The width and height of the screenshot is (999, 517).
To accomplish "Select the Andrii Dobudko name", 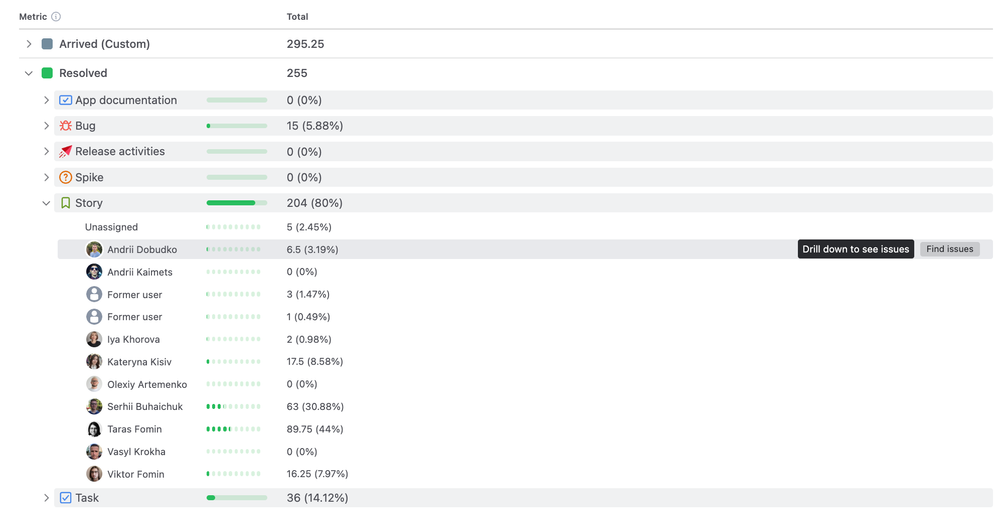I will 142,250.
